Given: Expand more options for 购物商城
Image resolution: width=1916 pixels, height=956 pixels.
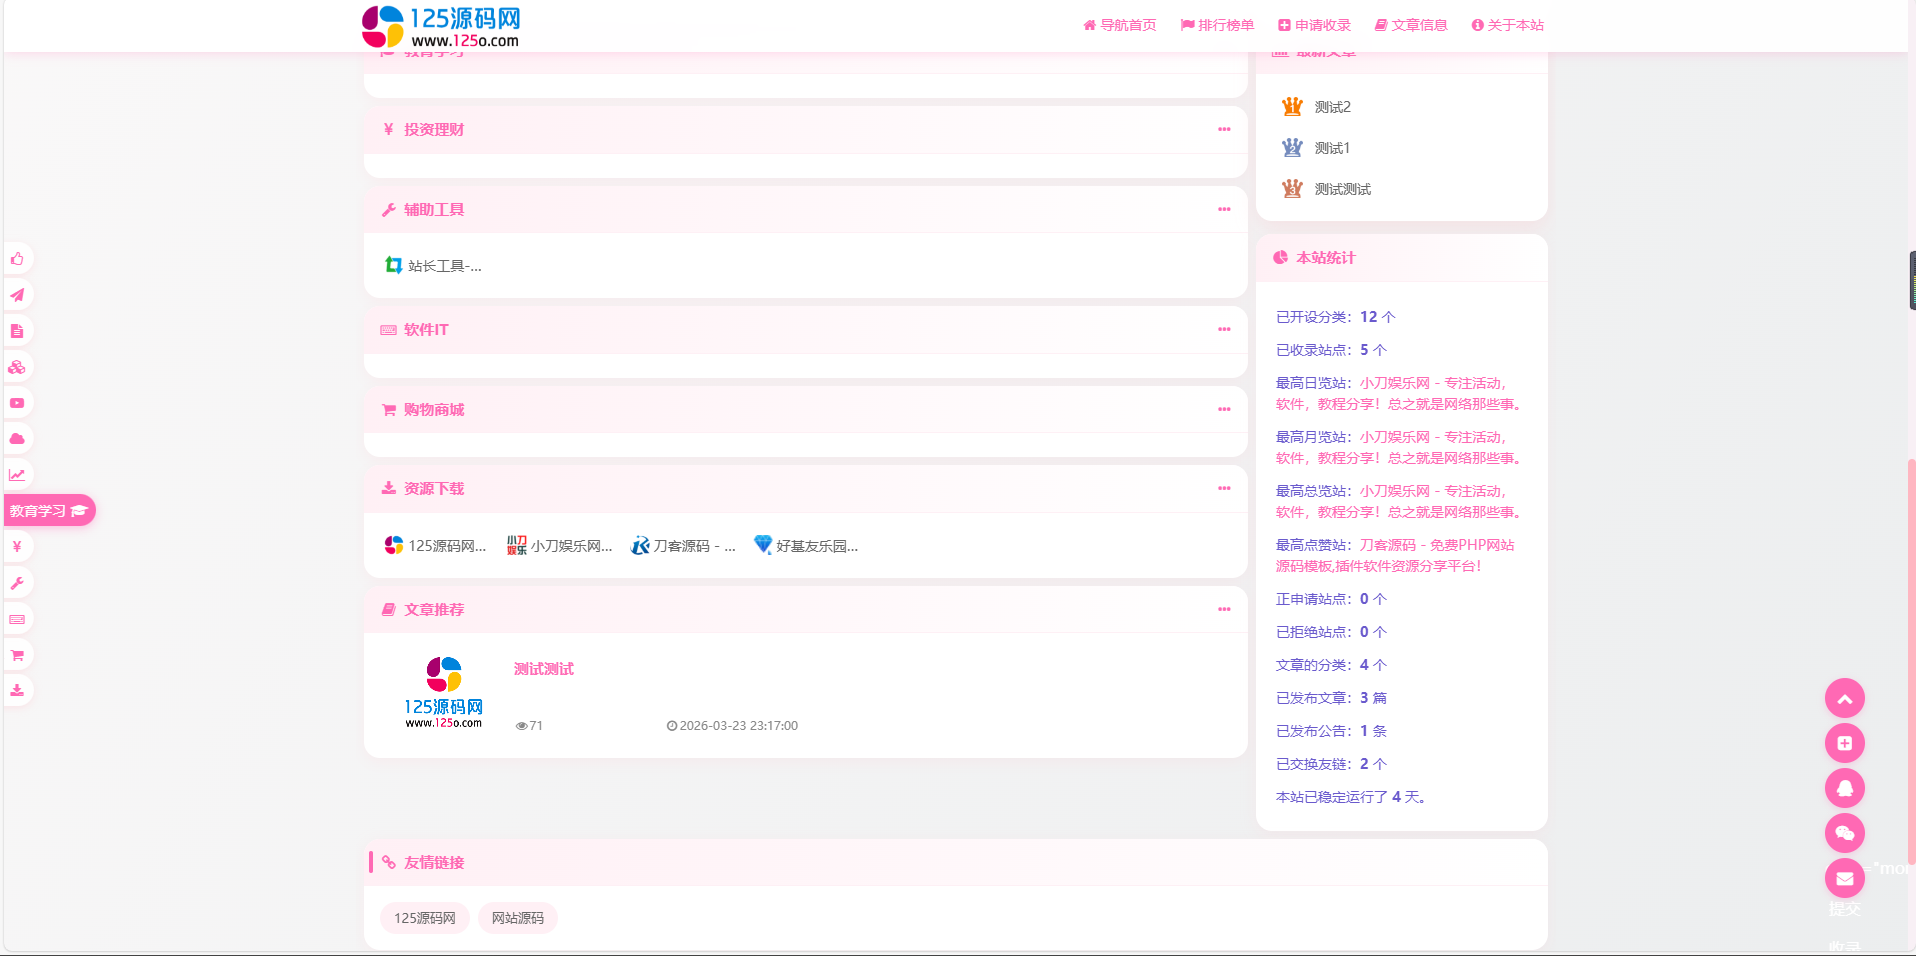Looking at the screenshot, I should 1224,409.
